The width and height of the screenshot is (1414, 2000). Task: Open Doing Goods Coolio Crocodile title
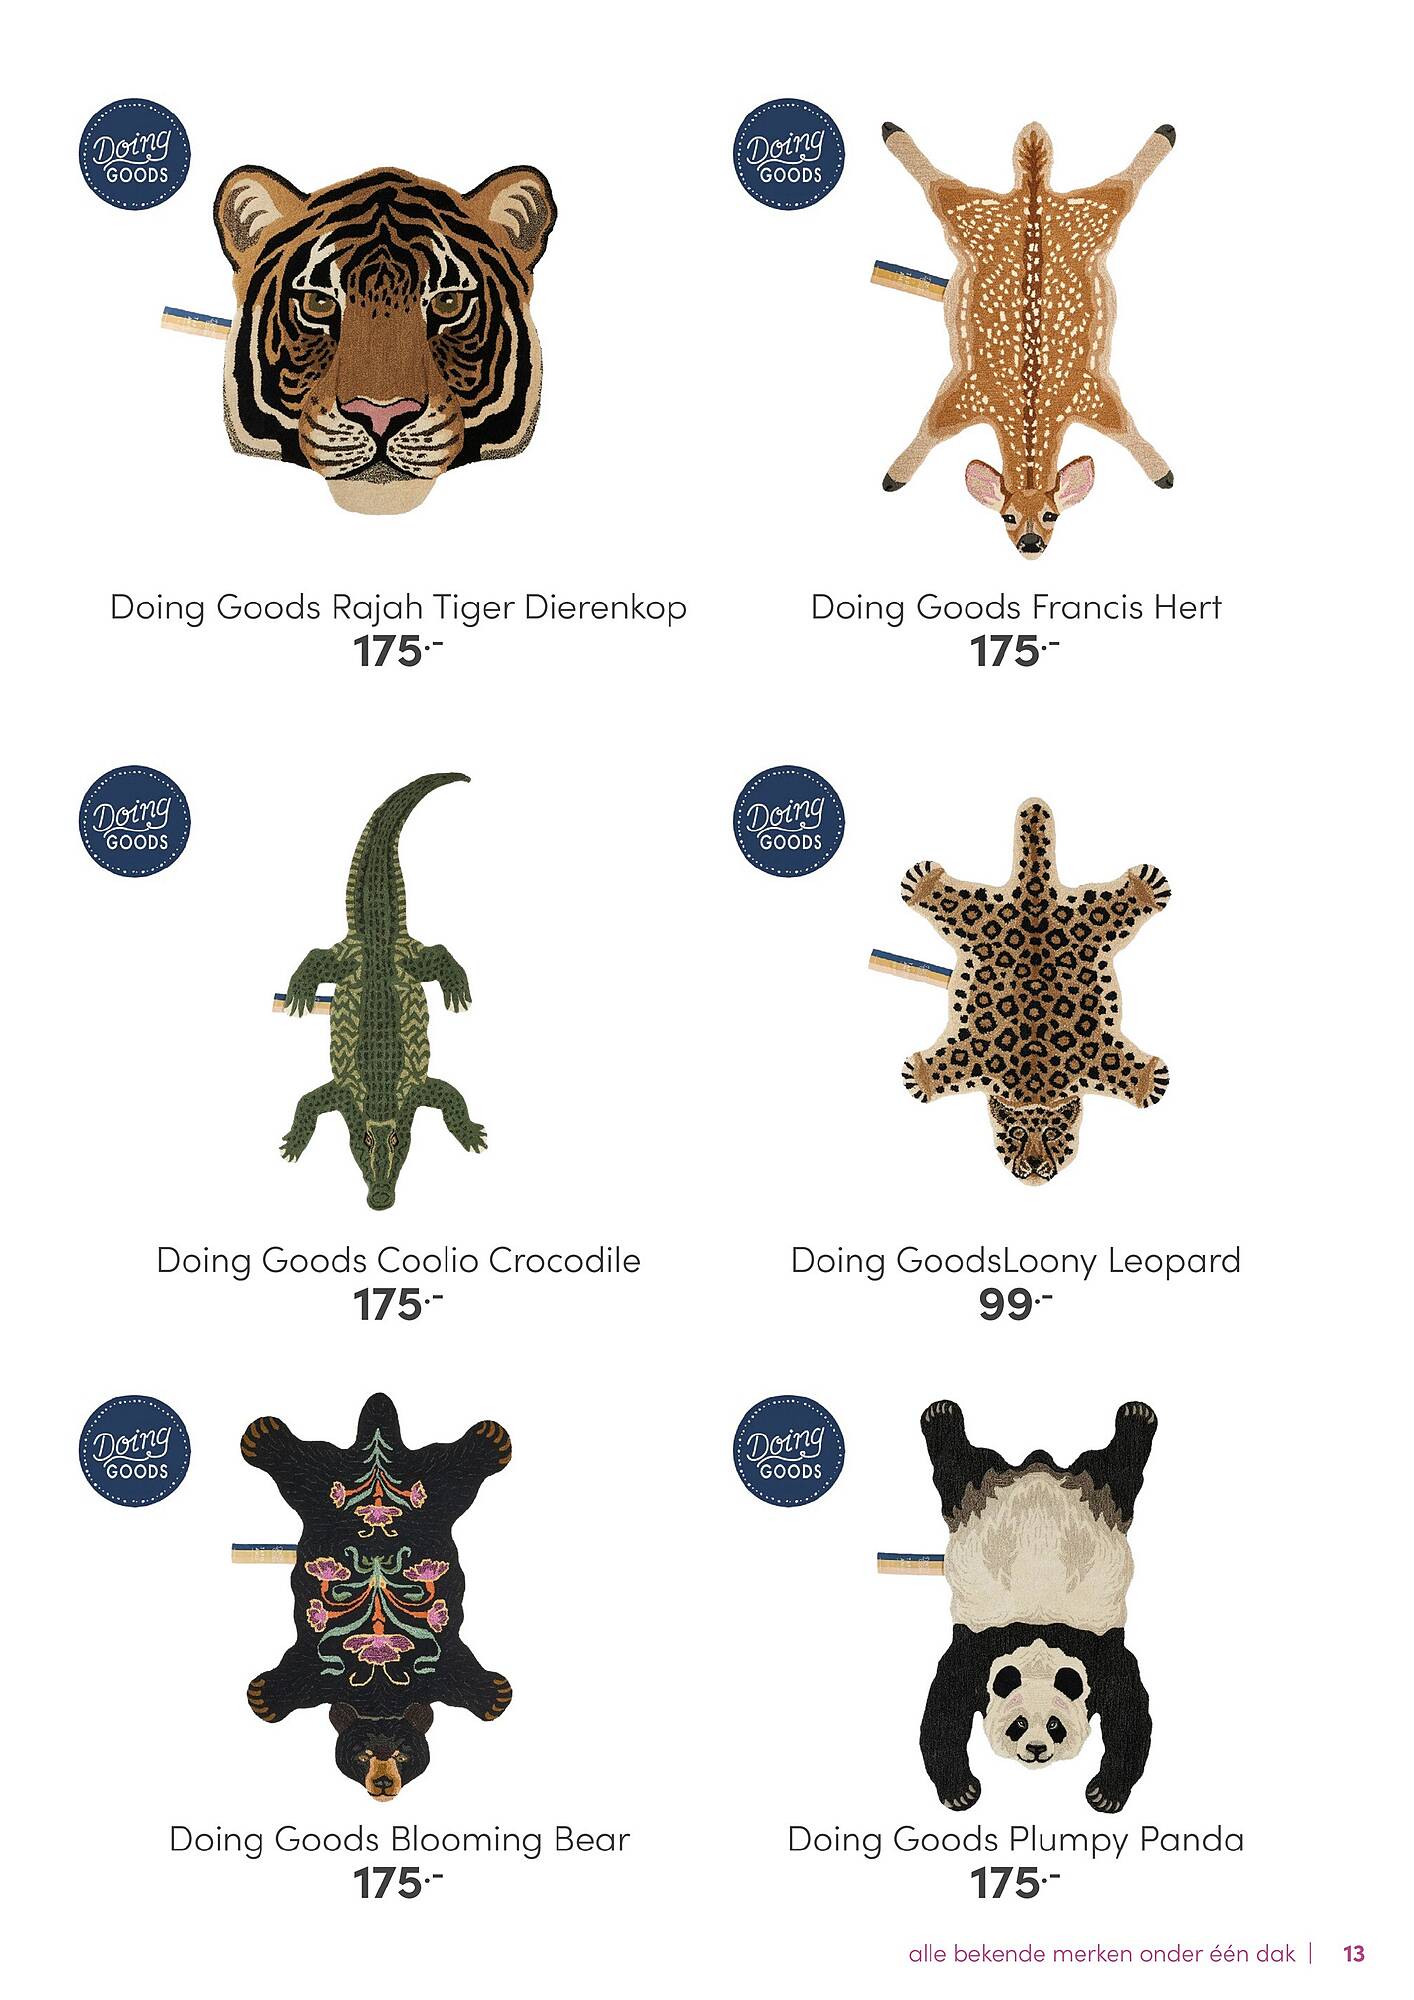pos(398,1260)
